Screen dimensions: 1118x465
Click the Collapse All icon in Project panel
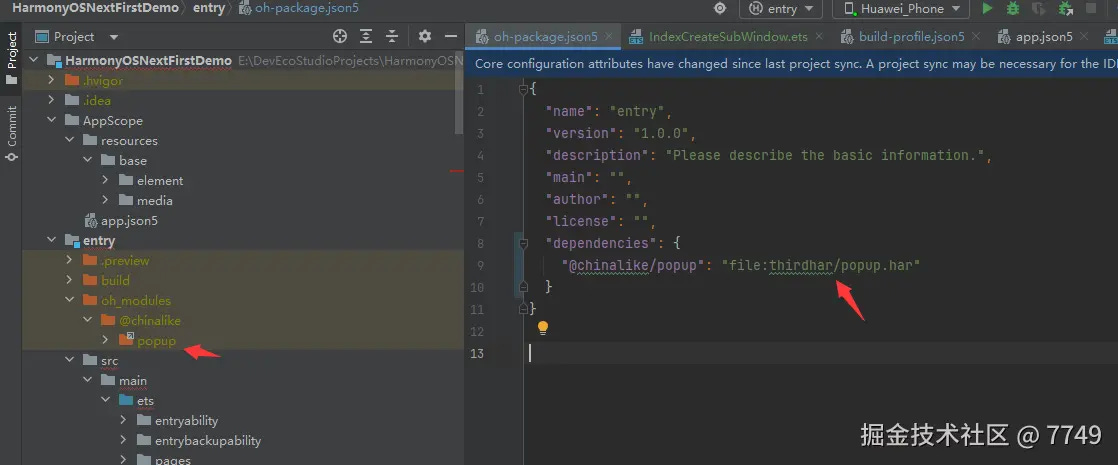tap(391, 36)
